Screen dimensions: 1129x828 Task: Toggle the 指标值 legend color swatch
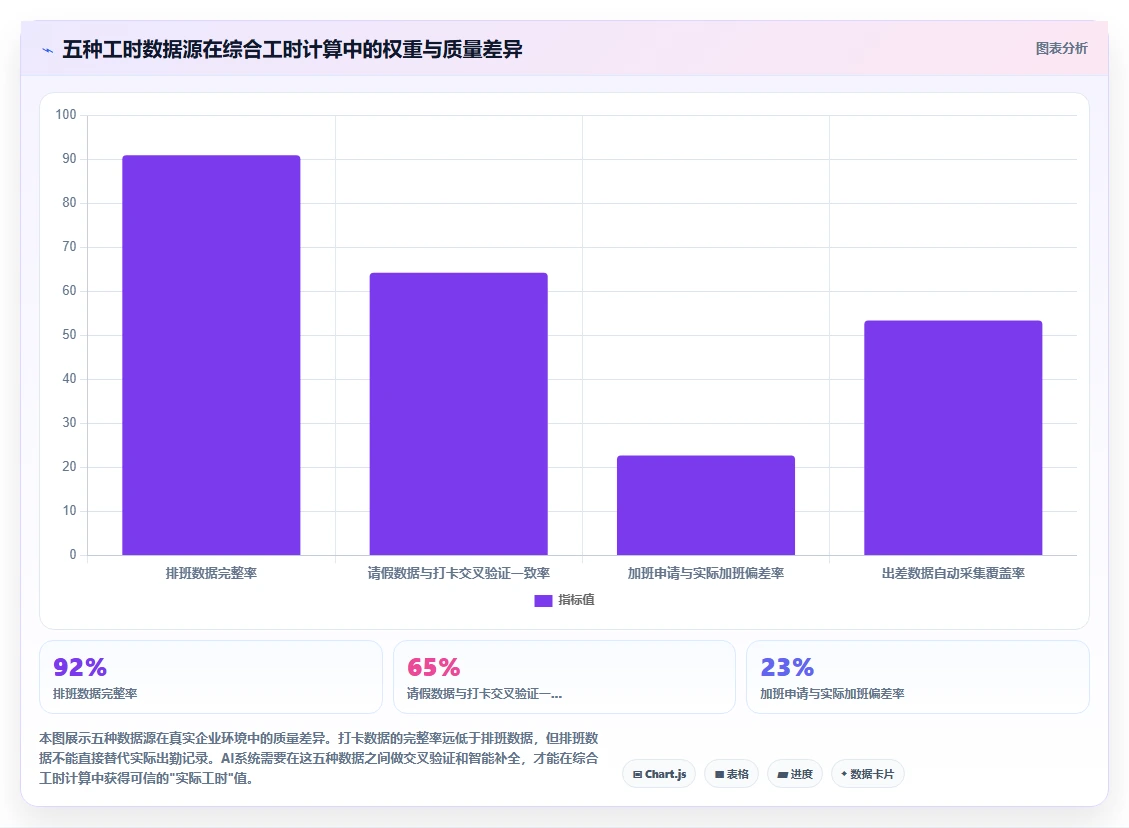pyautogui.click(x=543, y=600)
